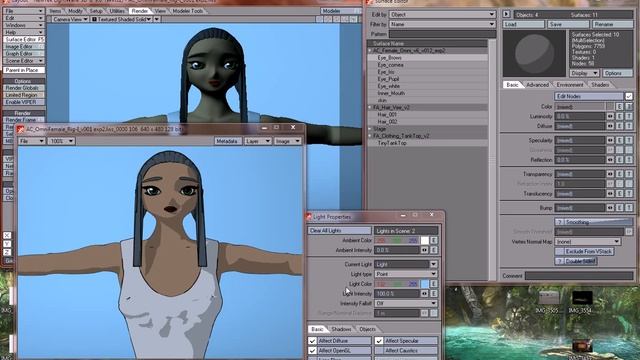
Task: Open the Textured Shaded Solid dropdown
Action: 121,19
